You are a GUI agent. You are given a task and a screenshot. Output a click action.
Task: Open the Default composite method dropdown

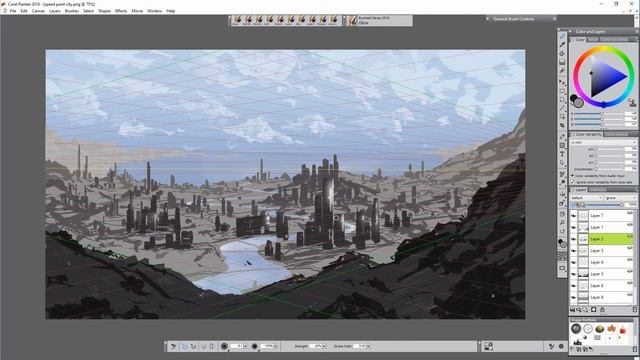coord(586,198)
